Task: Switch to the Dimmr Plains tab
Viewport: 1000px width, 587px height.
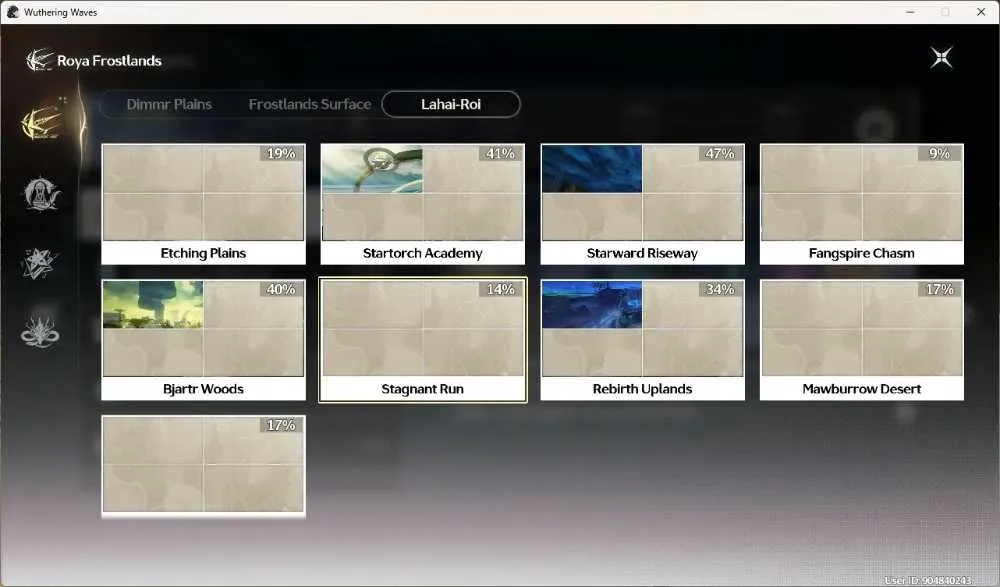Action: (x=169, y=105)
